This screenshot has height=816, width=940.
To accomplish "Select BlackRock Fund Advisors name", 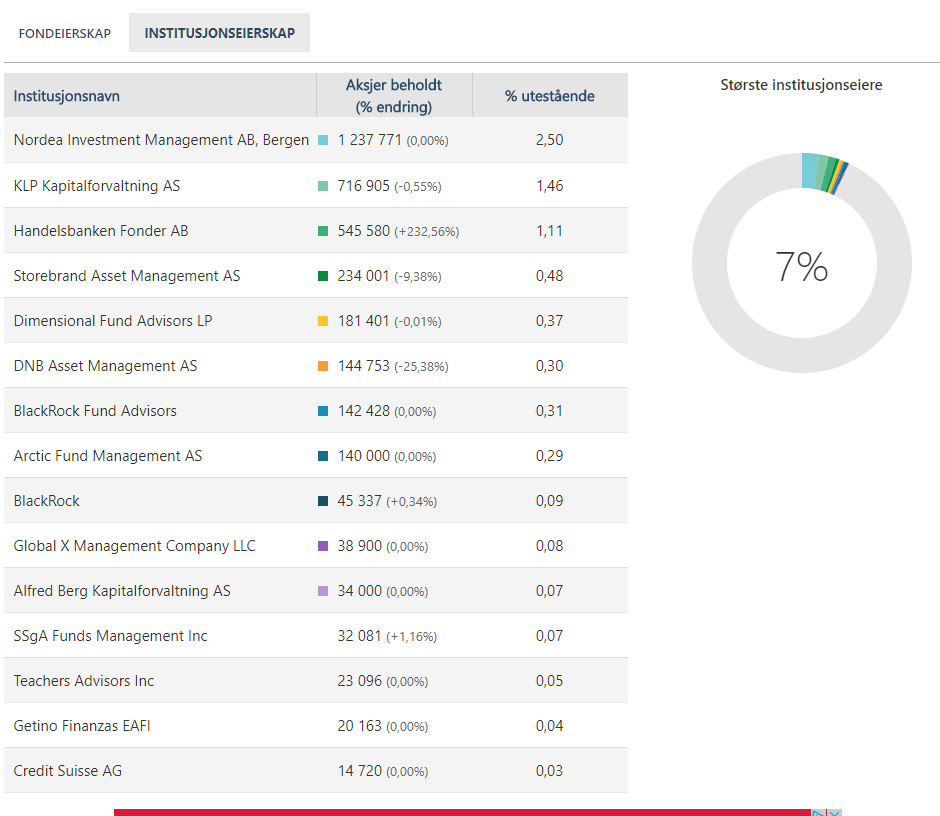I will pos(95,411).
